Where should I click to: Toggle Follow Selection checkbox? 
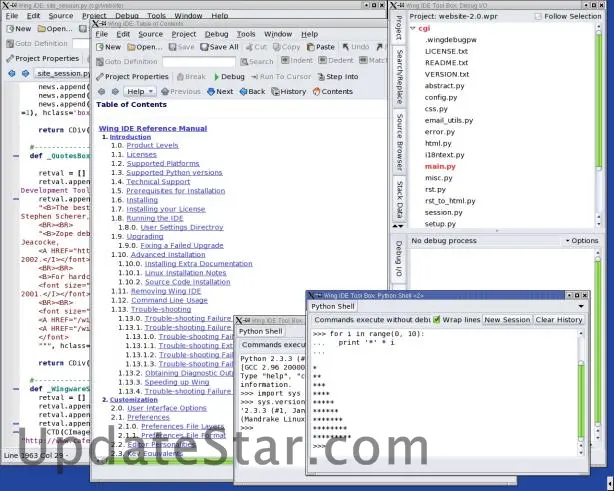point(538,16)
